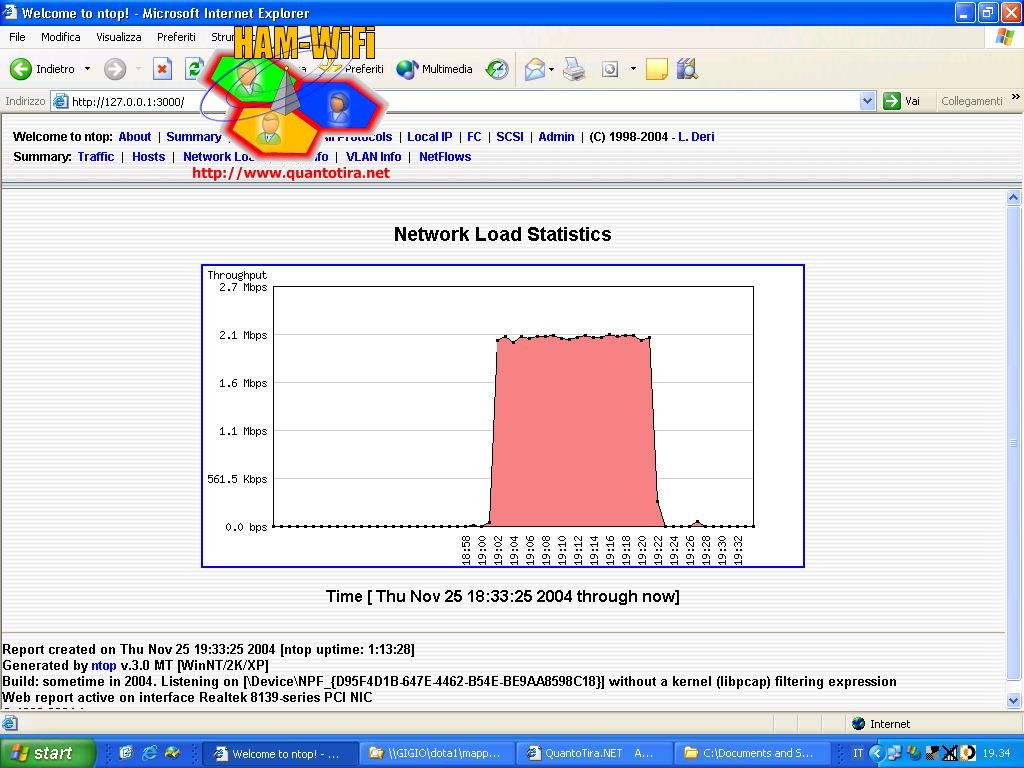Viewport: 1024px width, 768px height.
Task: Follow the ntop link in the footer
Action: [x=103, y=665]
